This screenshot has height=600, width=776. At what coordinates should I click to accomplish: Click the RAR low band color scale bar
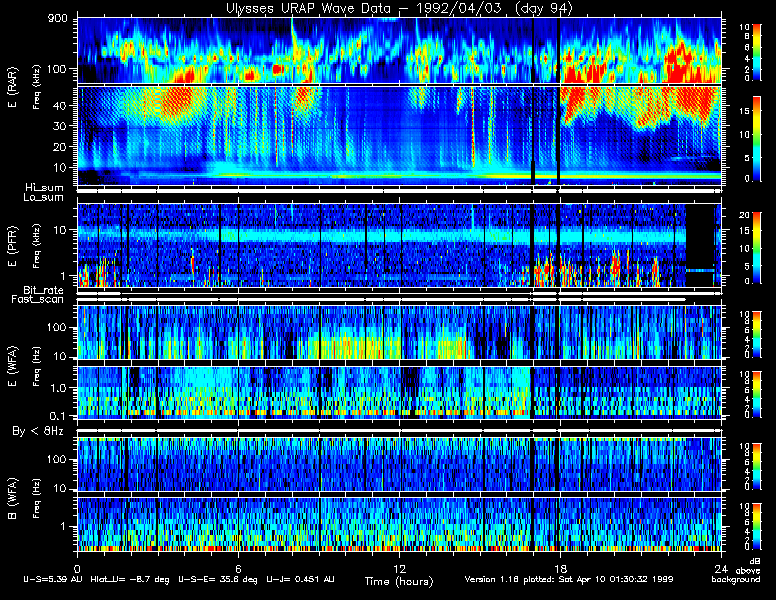tap(757, 139)
